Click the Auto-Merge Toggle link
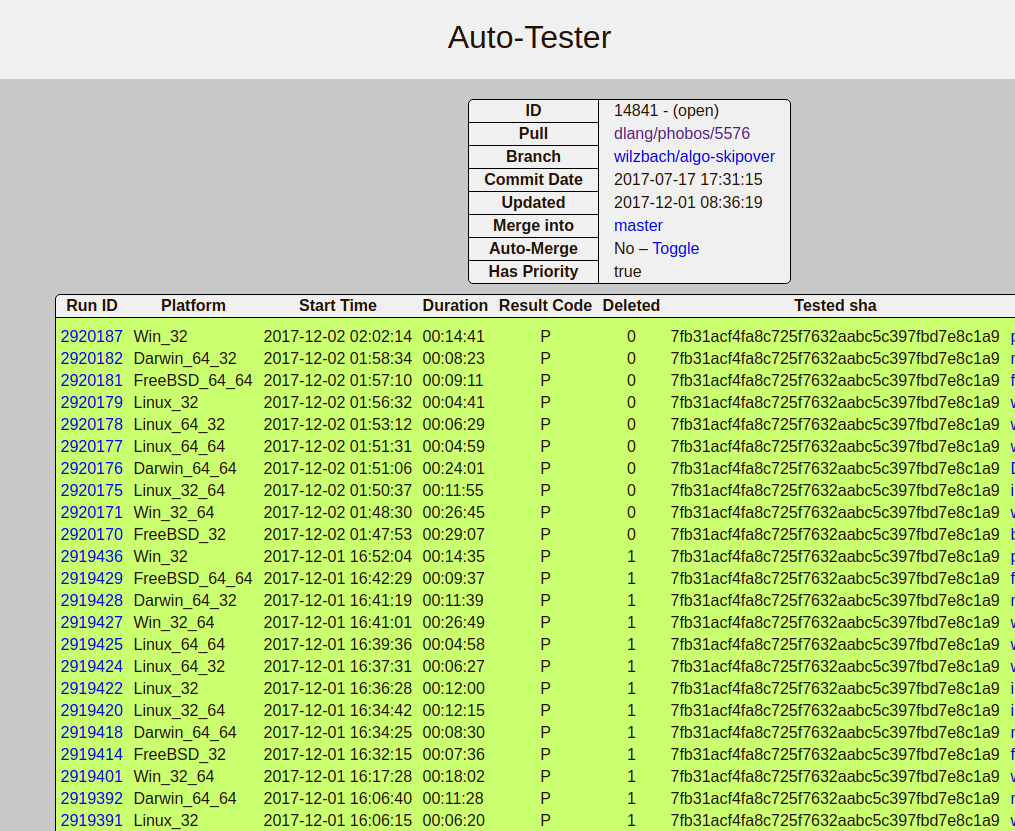This screenshot has width=1015, height=831. point(676,249)
